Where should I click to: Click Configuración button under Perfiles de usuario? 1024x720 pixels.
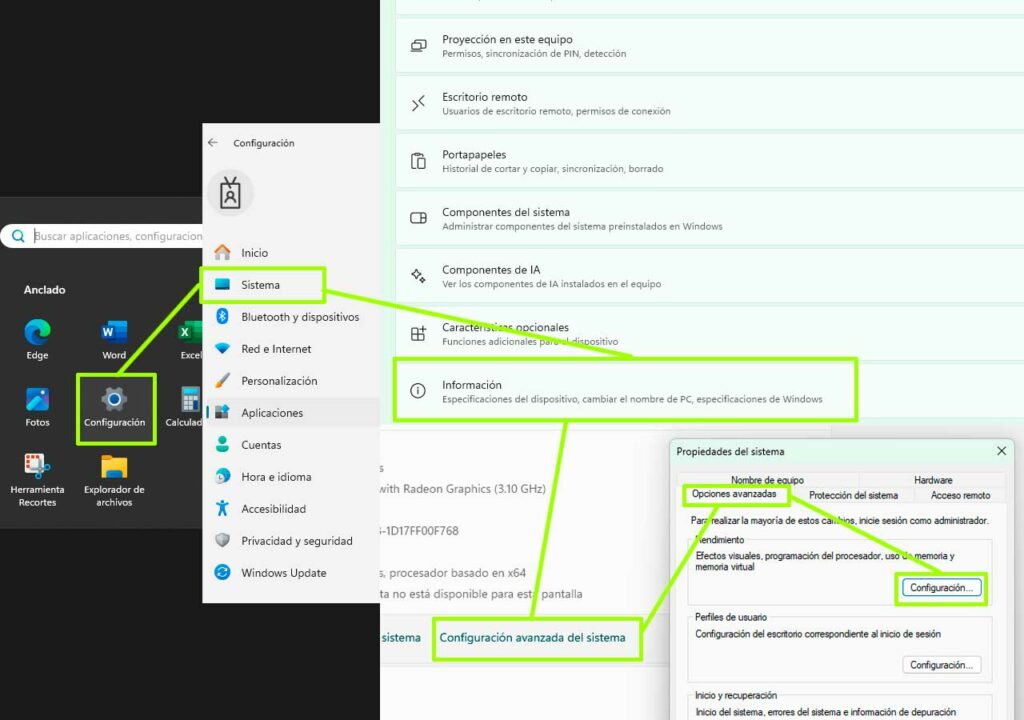[940, 665]
